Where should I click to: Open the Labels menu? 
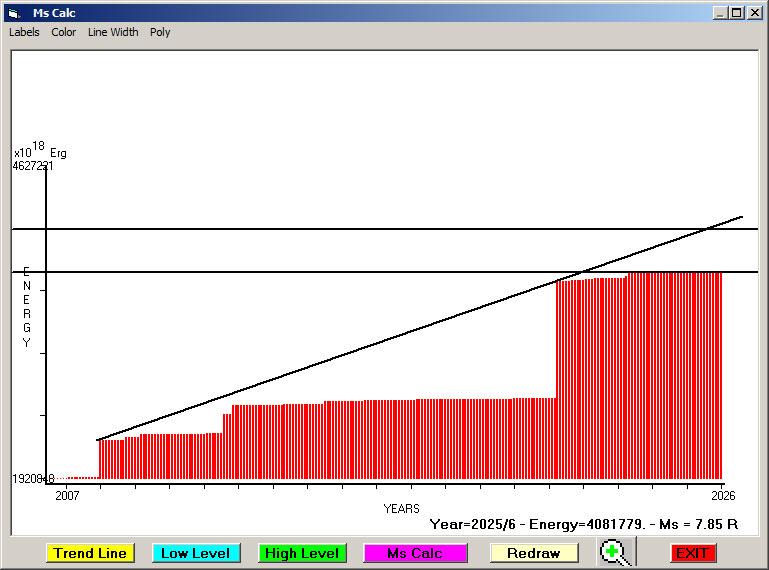coord(24,32)
